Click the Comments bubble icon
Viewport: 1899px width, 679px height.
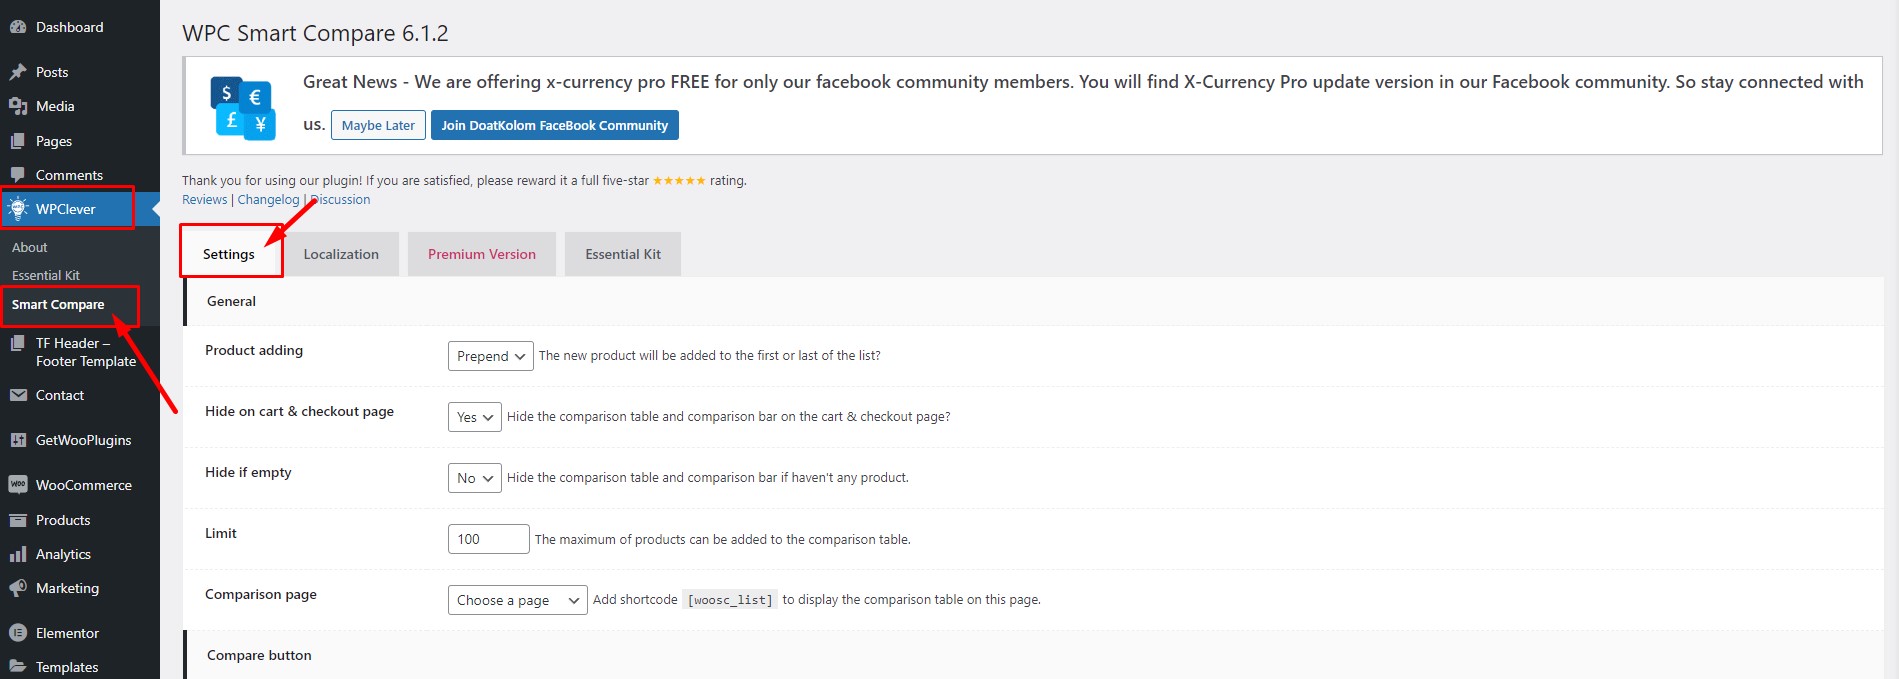click(x=18, y=175)
